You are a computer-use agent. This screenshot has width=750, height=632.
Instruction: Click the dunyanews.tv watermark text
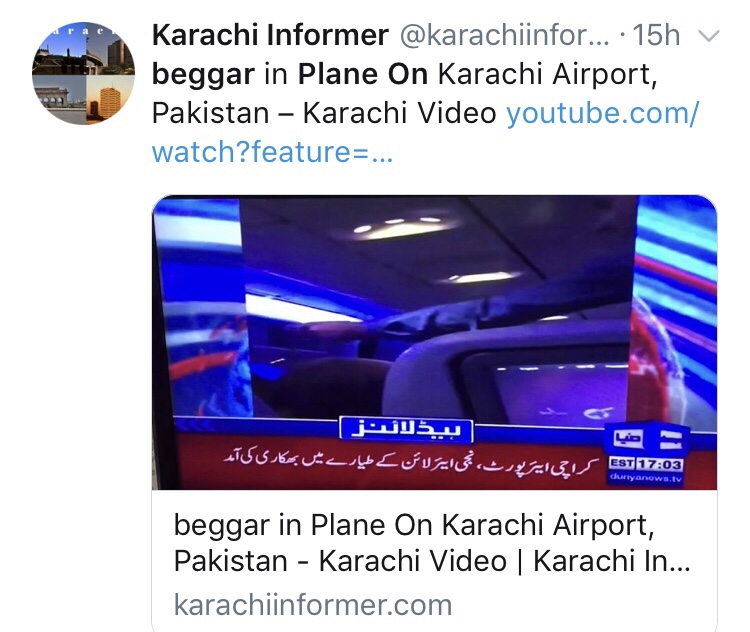645,477
